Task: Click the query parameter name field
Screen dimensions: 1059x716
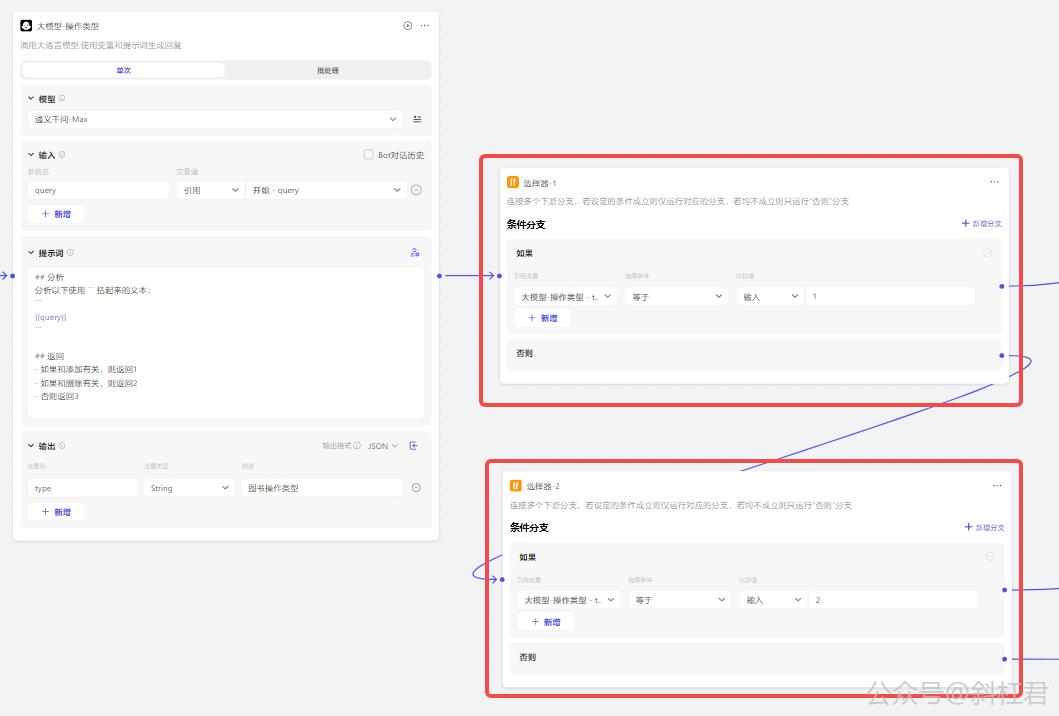Action: [x=98, y=190]
